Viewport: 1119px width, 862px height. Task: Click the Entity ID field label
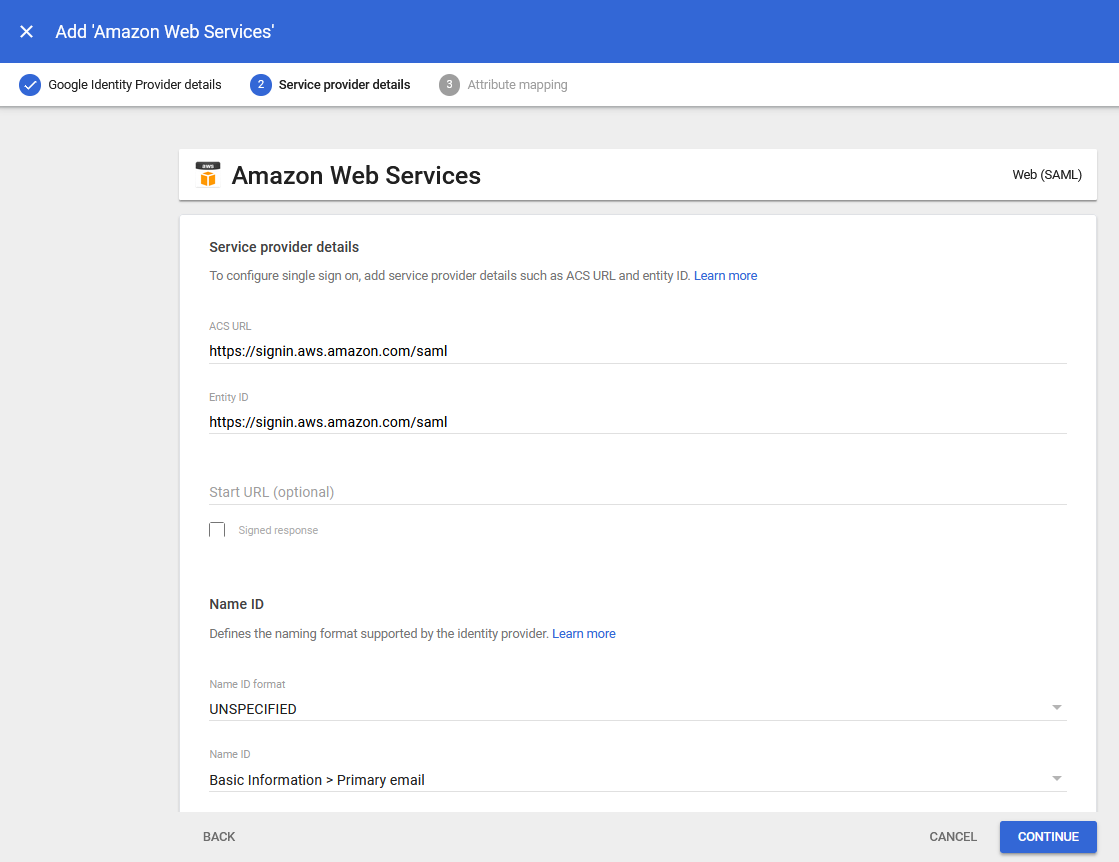point(228,397)
